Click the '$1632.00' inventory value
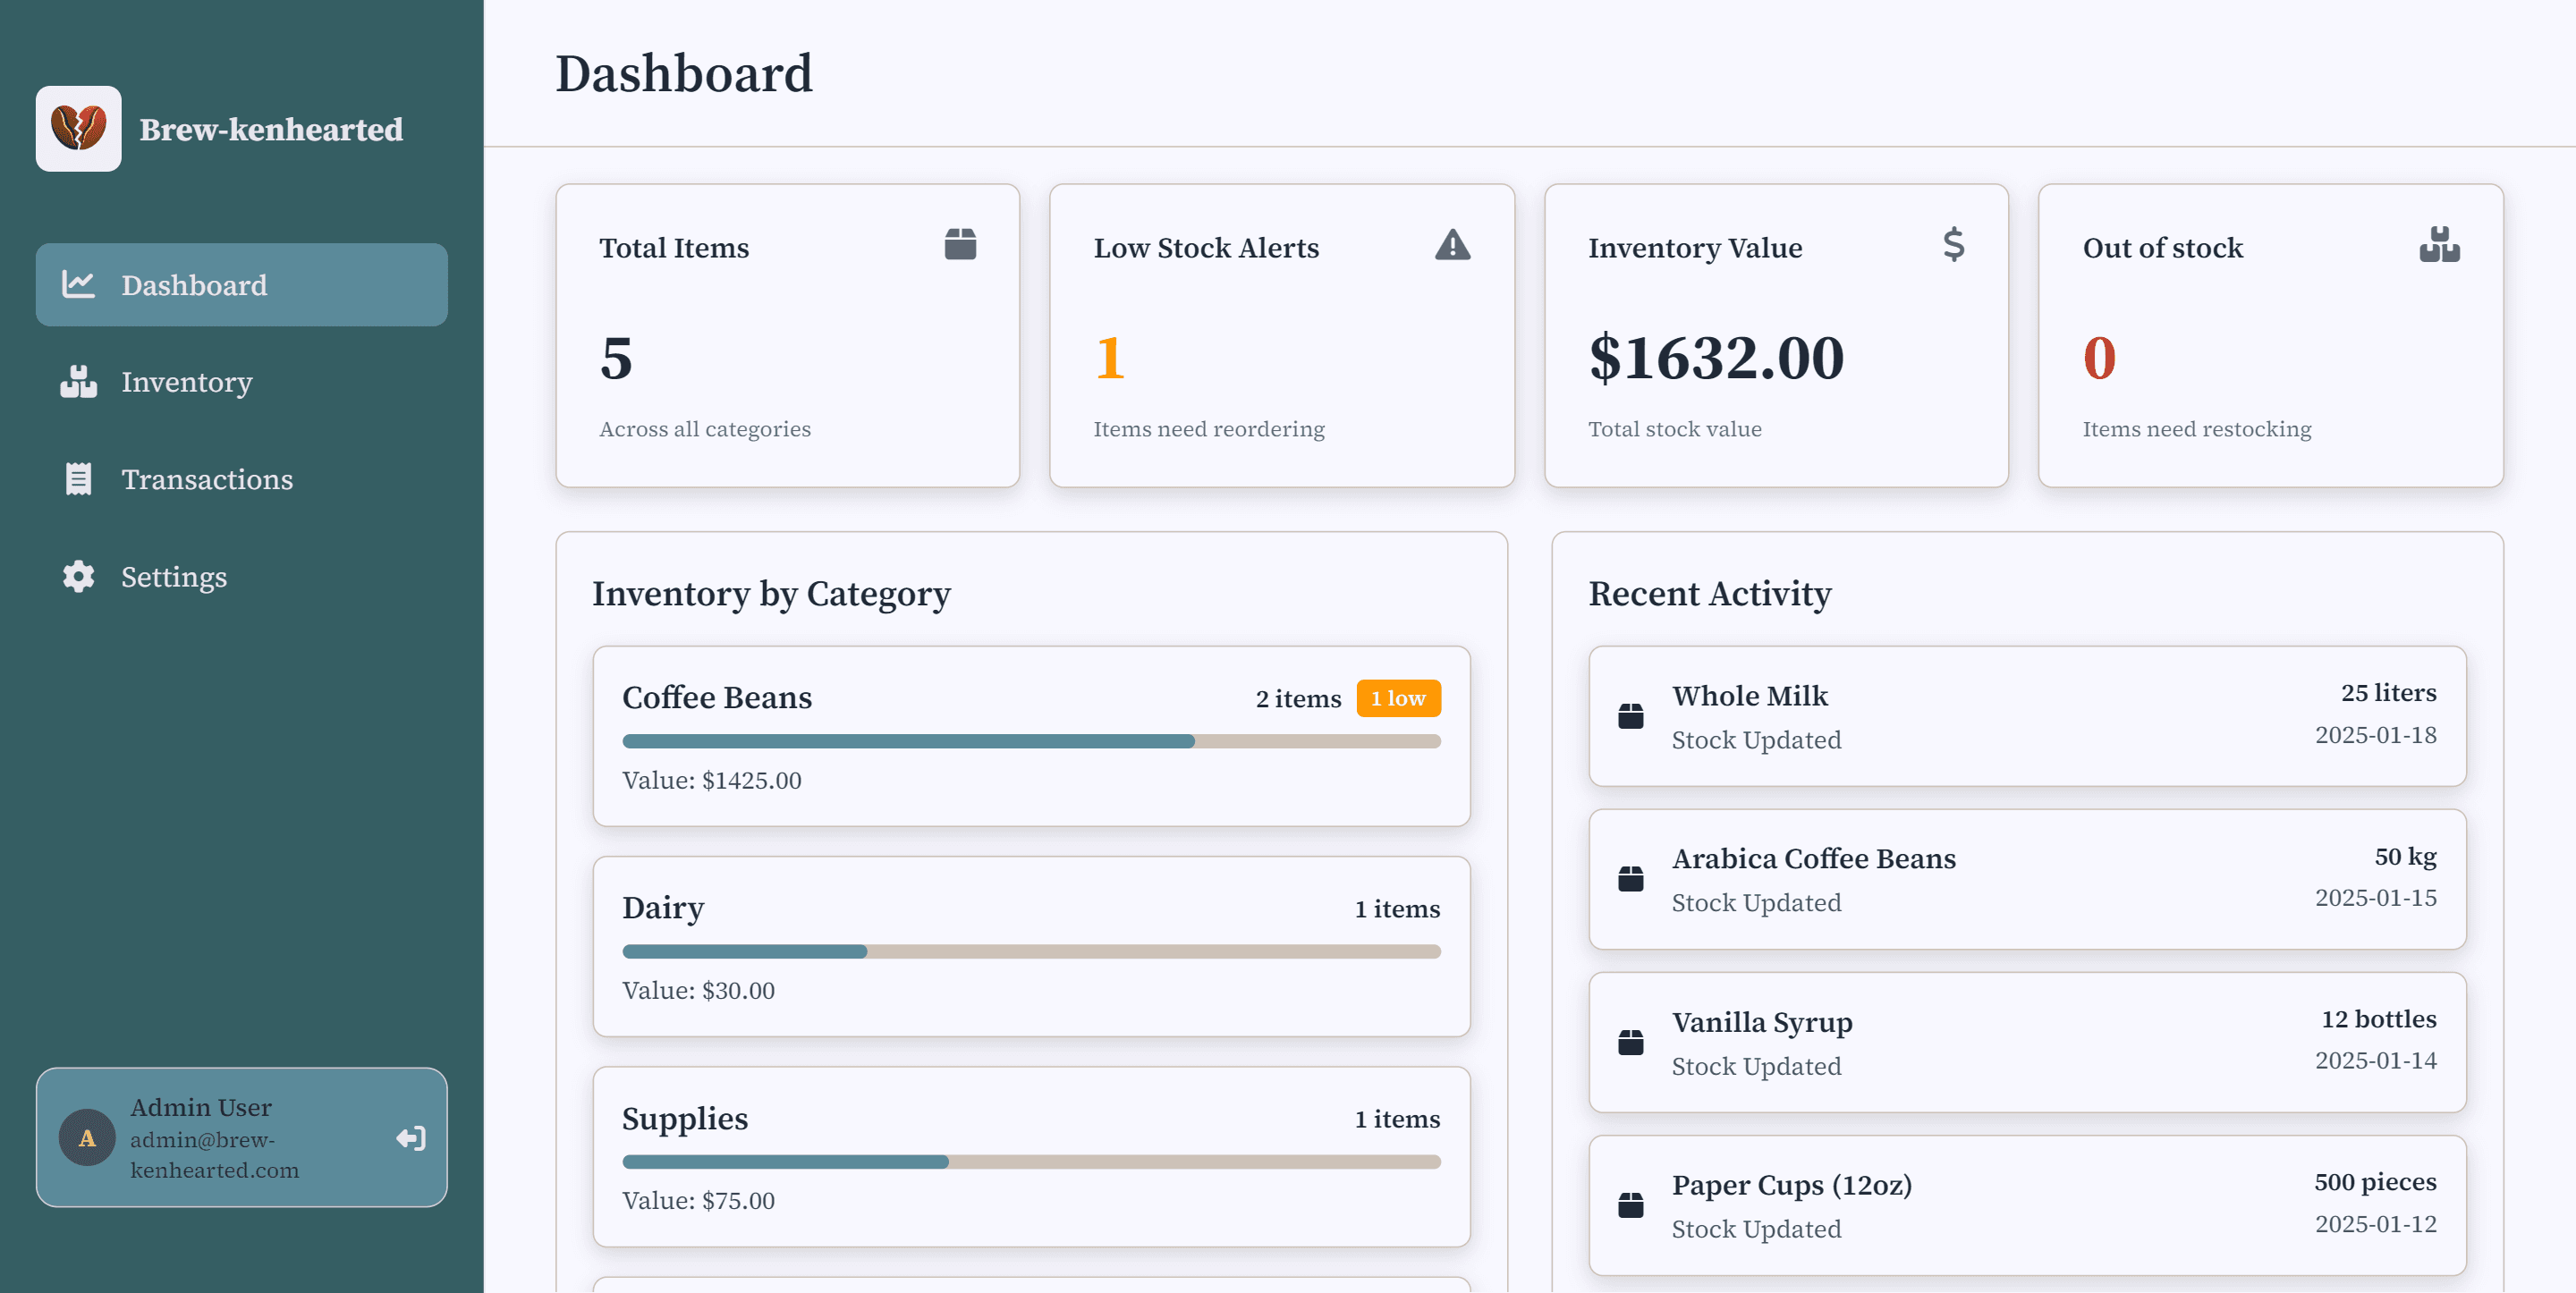 click(x=1716, y=358)
